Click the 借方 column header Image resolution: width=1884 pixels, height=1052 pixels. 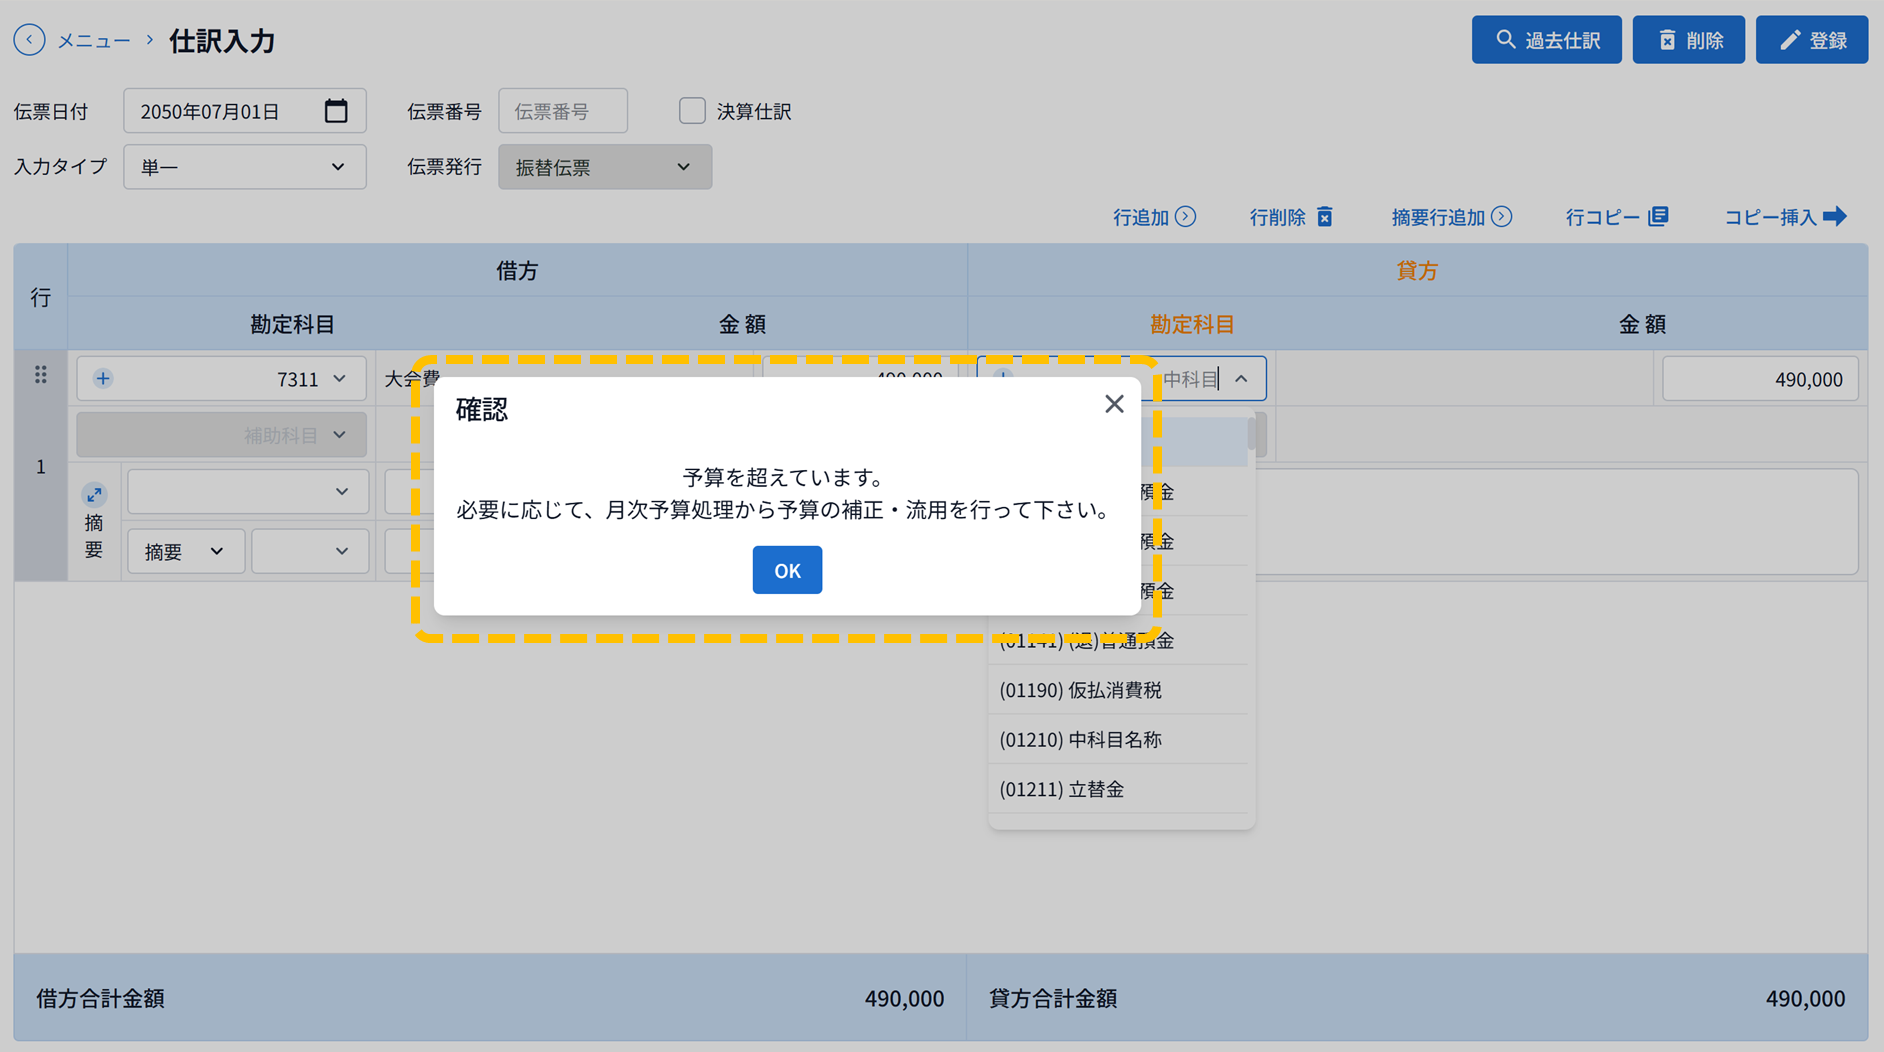pyautogui.click(x=517, y=270)
